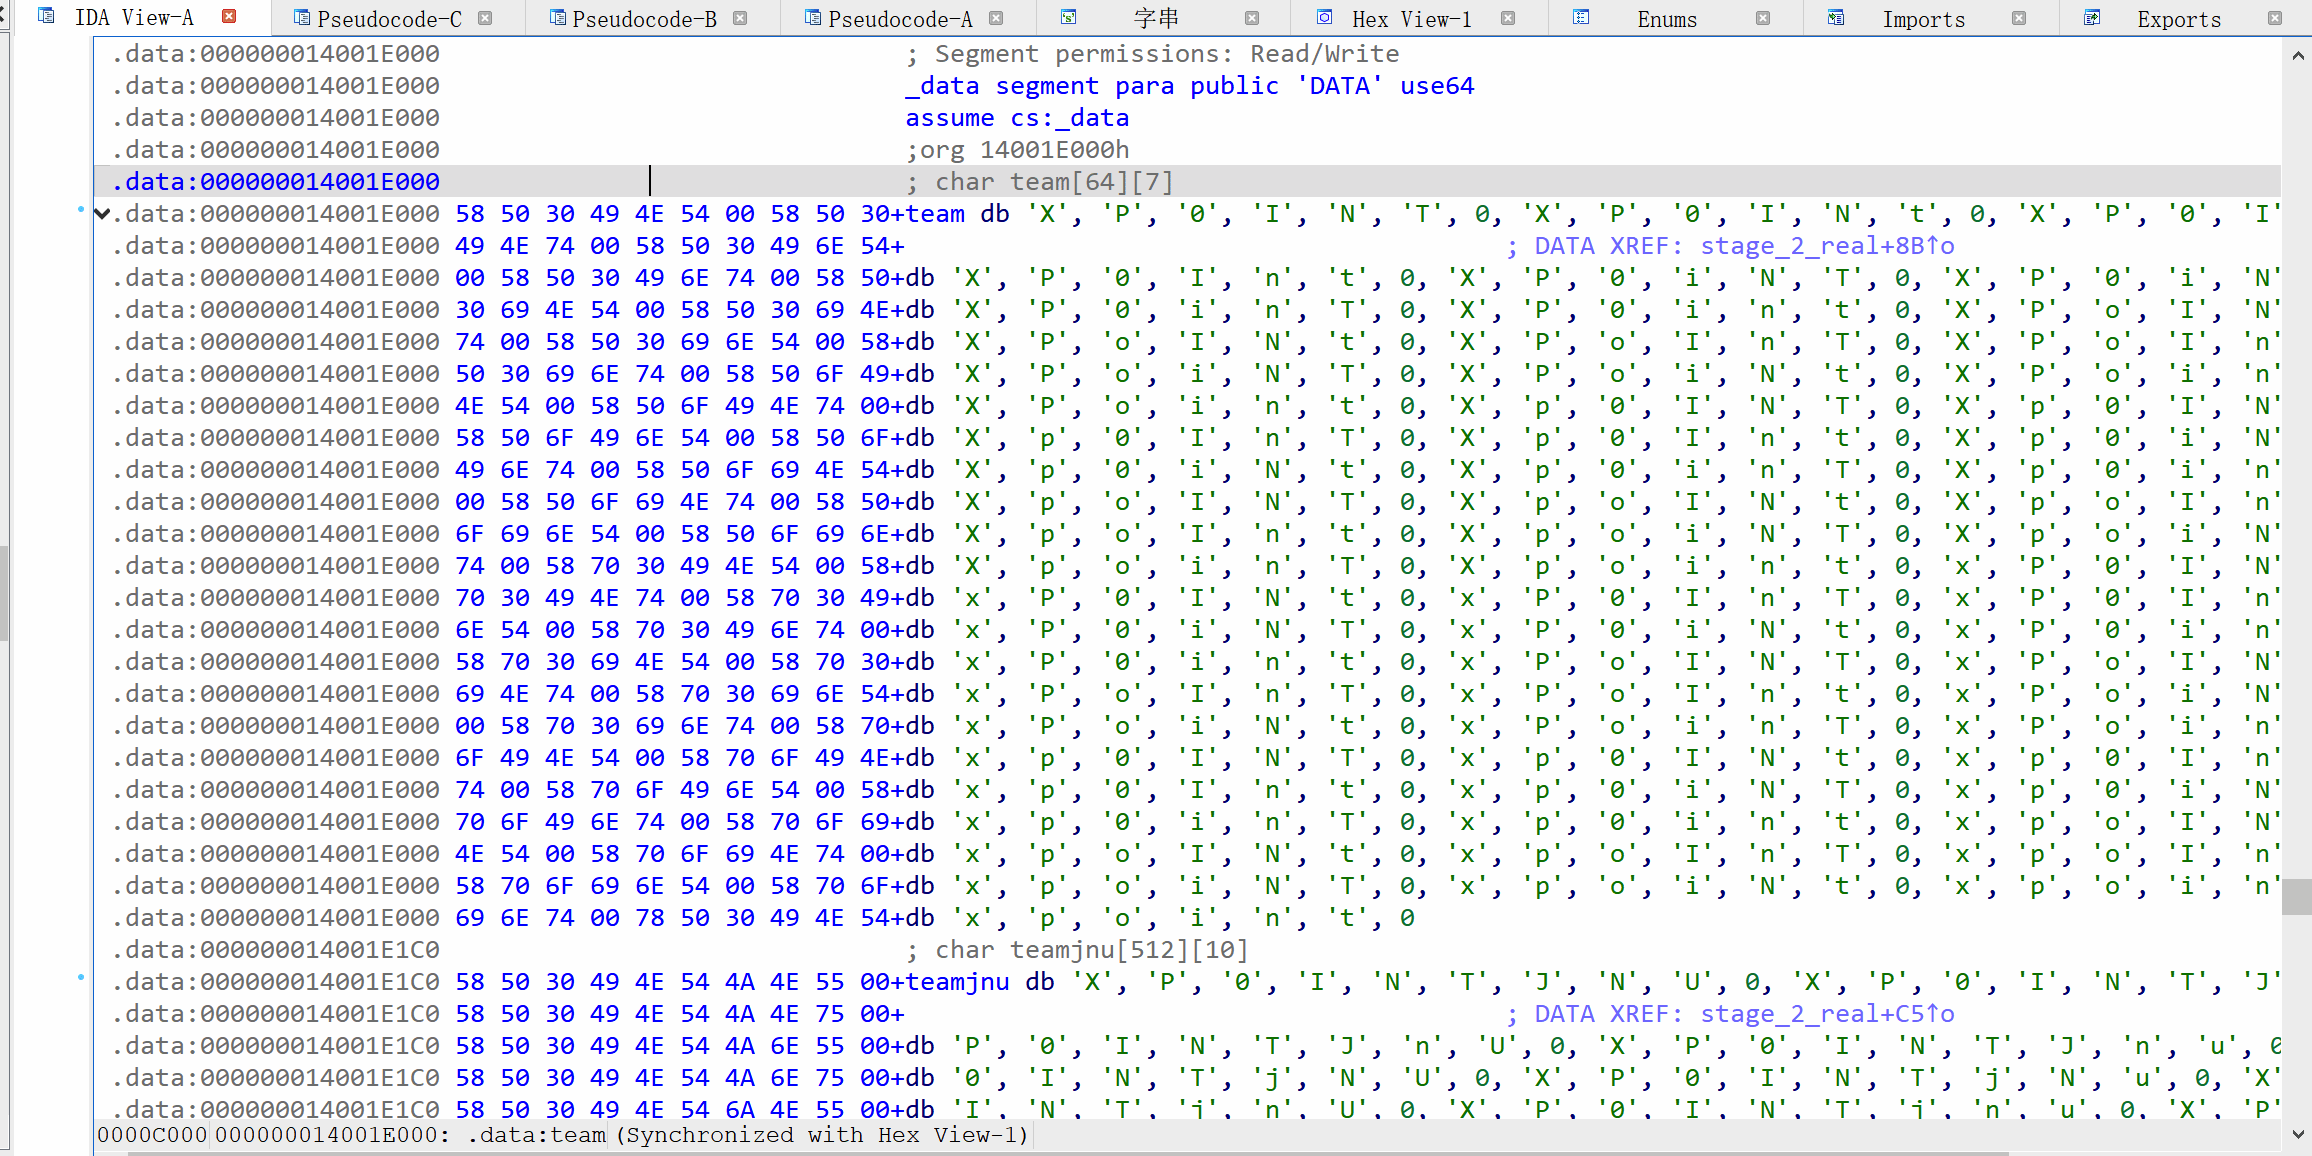Screen dimensions: 2312x1156
Task: Close the Pseudocode-C tab
Action: pos(485,18)
